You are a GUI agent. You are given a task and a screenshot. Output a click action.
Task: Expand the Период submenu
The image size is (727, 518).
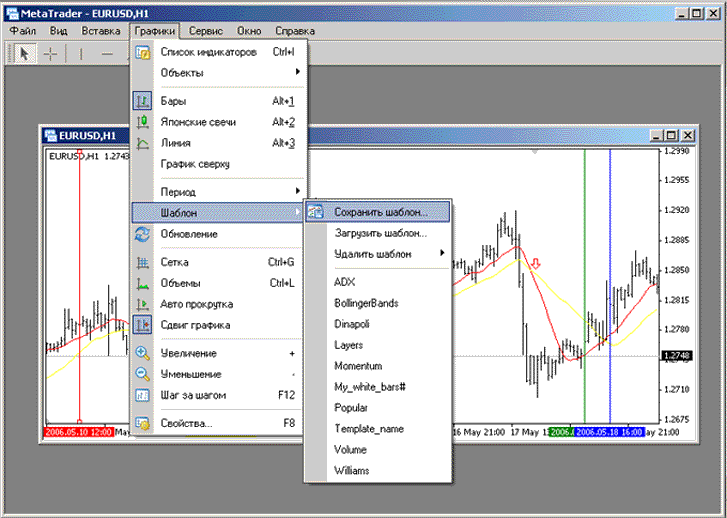(x=218, y=192)
